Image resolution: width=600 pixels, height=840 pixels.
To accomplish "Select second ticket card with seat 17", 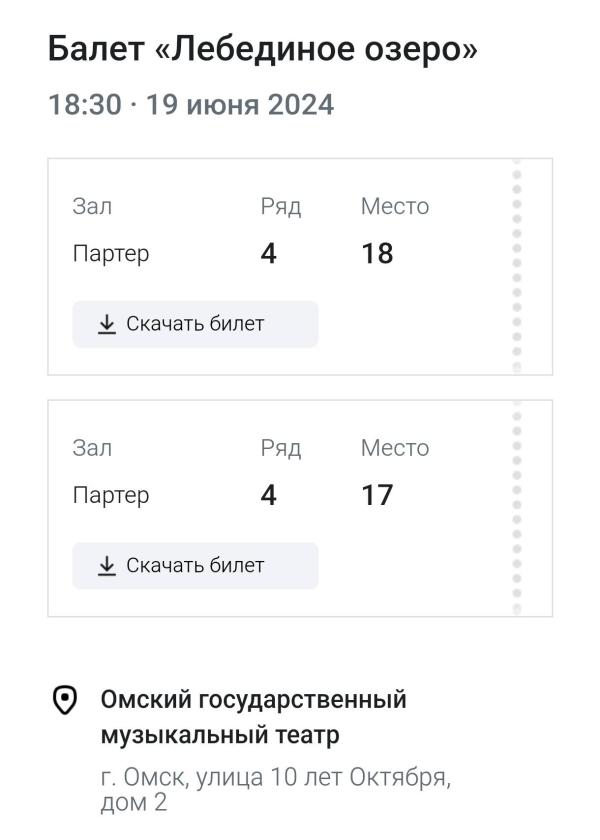I will 300,508.
